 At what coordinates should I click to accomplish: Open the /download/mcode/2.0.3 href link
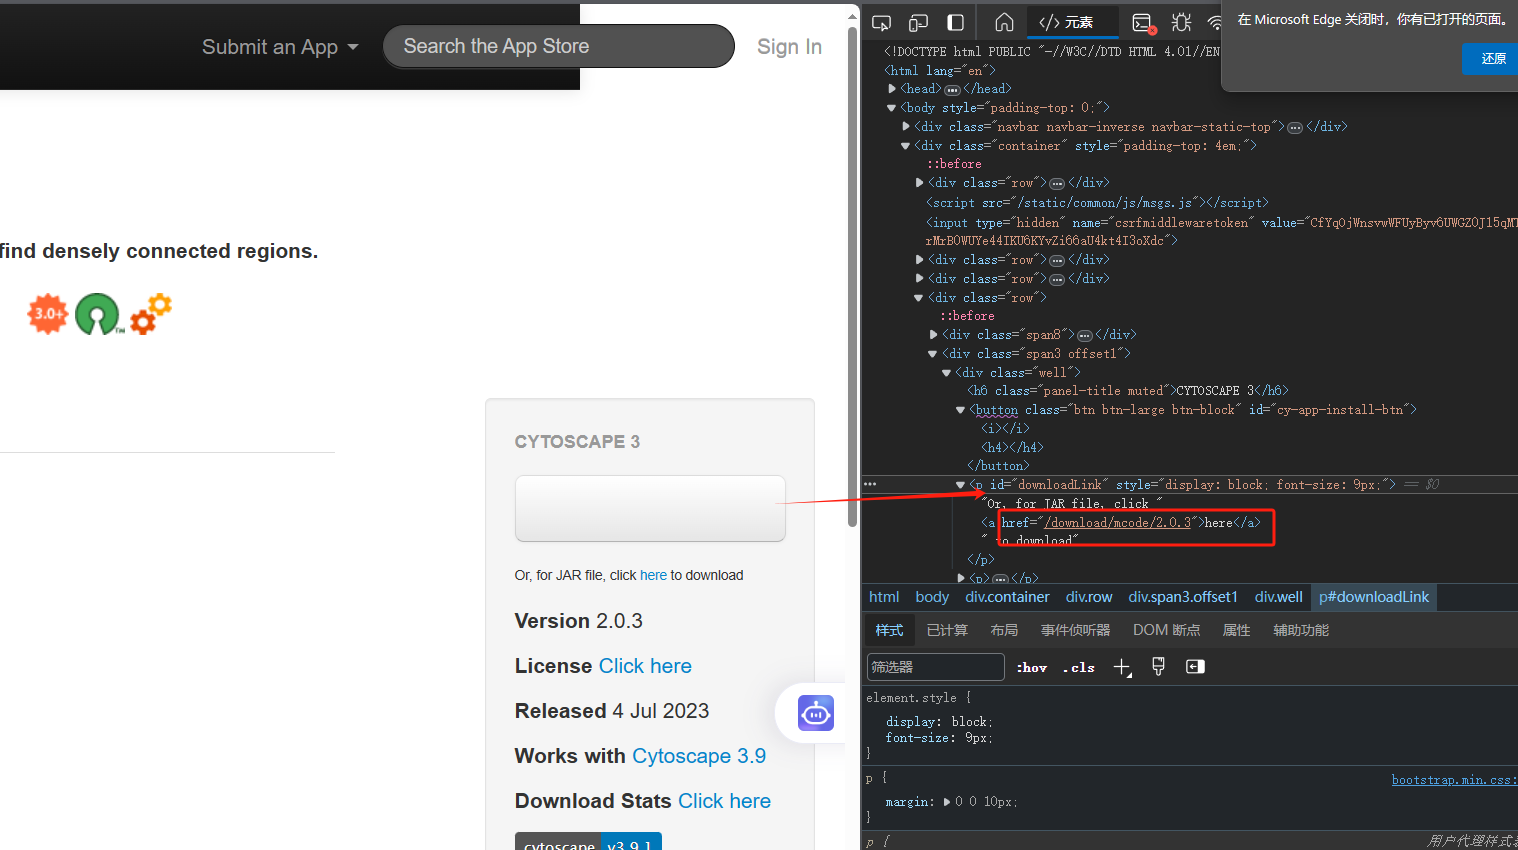1117,523
